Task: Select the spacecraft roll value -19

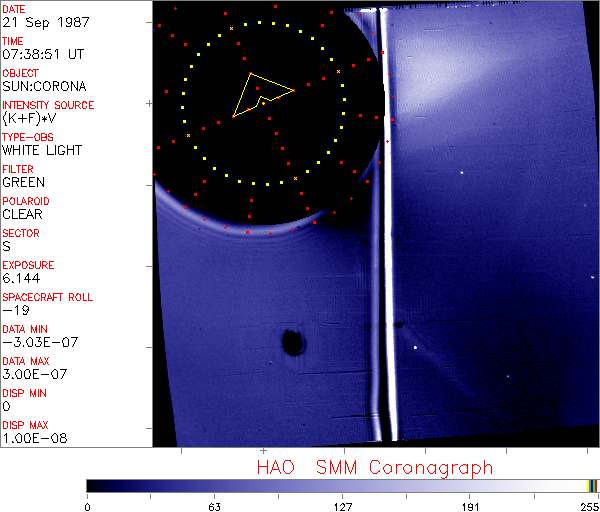Action: [x=16, y=310]
